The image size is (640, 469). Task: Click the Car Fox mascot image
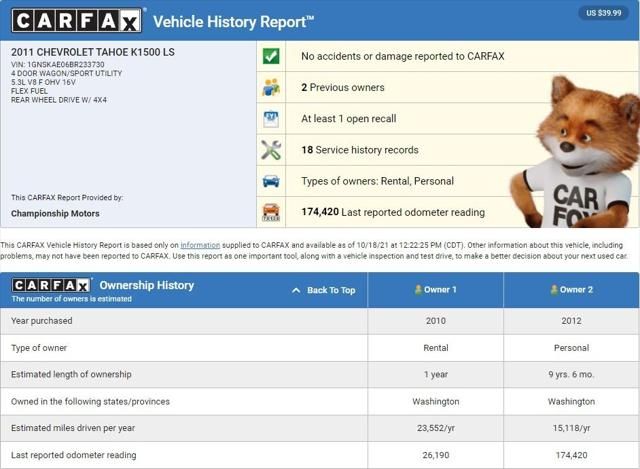point(574,151)
